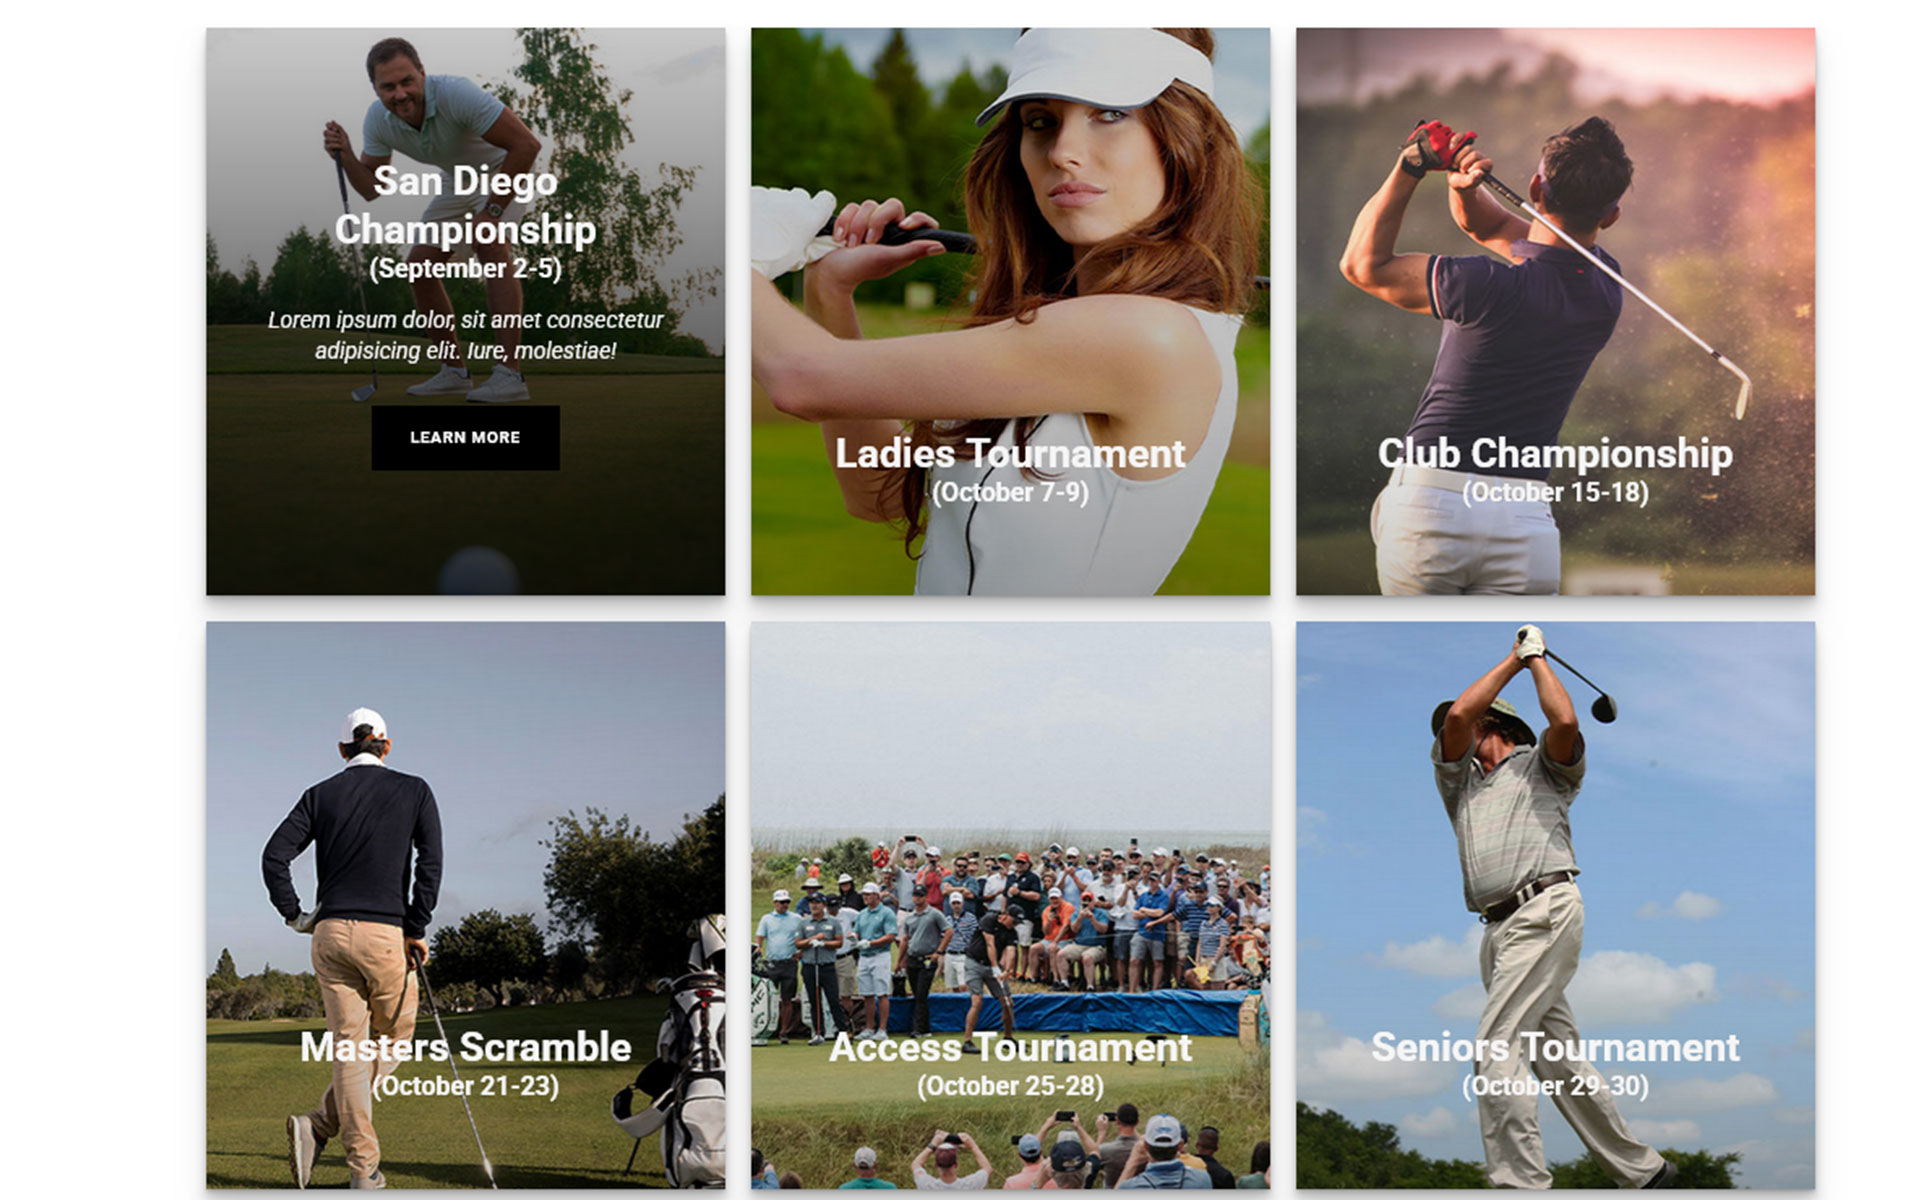Image resolution: width=1930 pixels, height=1200 pixels.
Task: Click the (September 2-5) date text
Action: (465, 269)
